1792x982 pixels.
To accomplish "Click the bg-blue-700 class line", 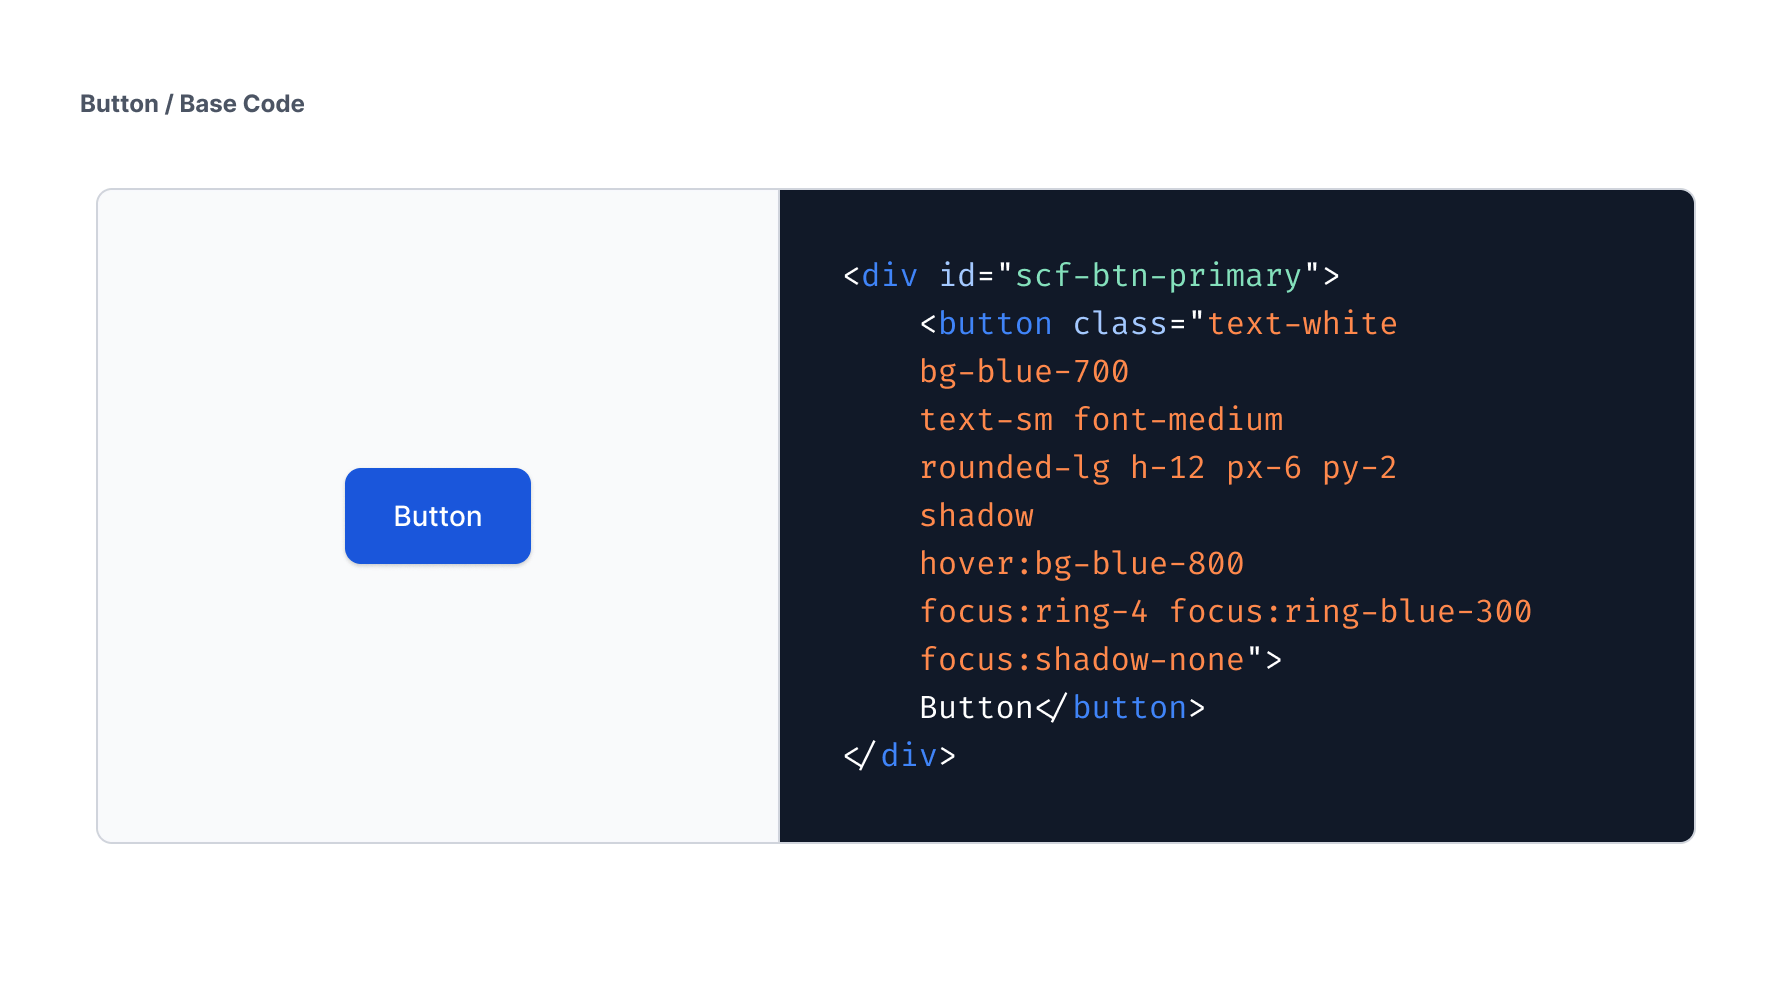I will click(1024, 372).
